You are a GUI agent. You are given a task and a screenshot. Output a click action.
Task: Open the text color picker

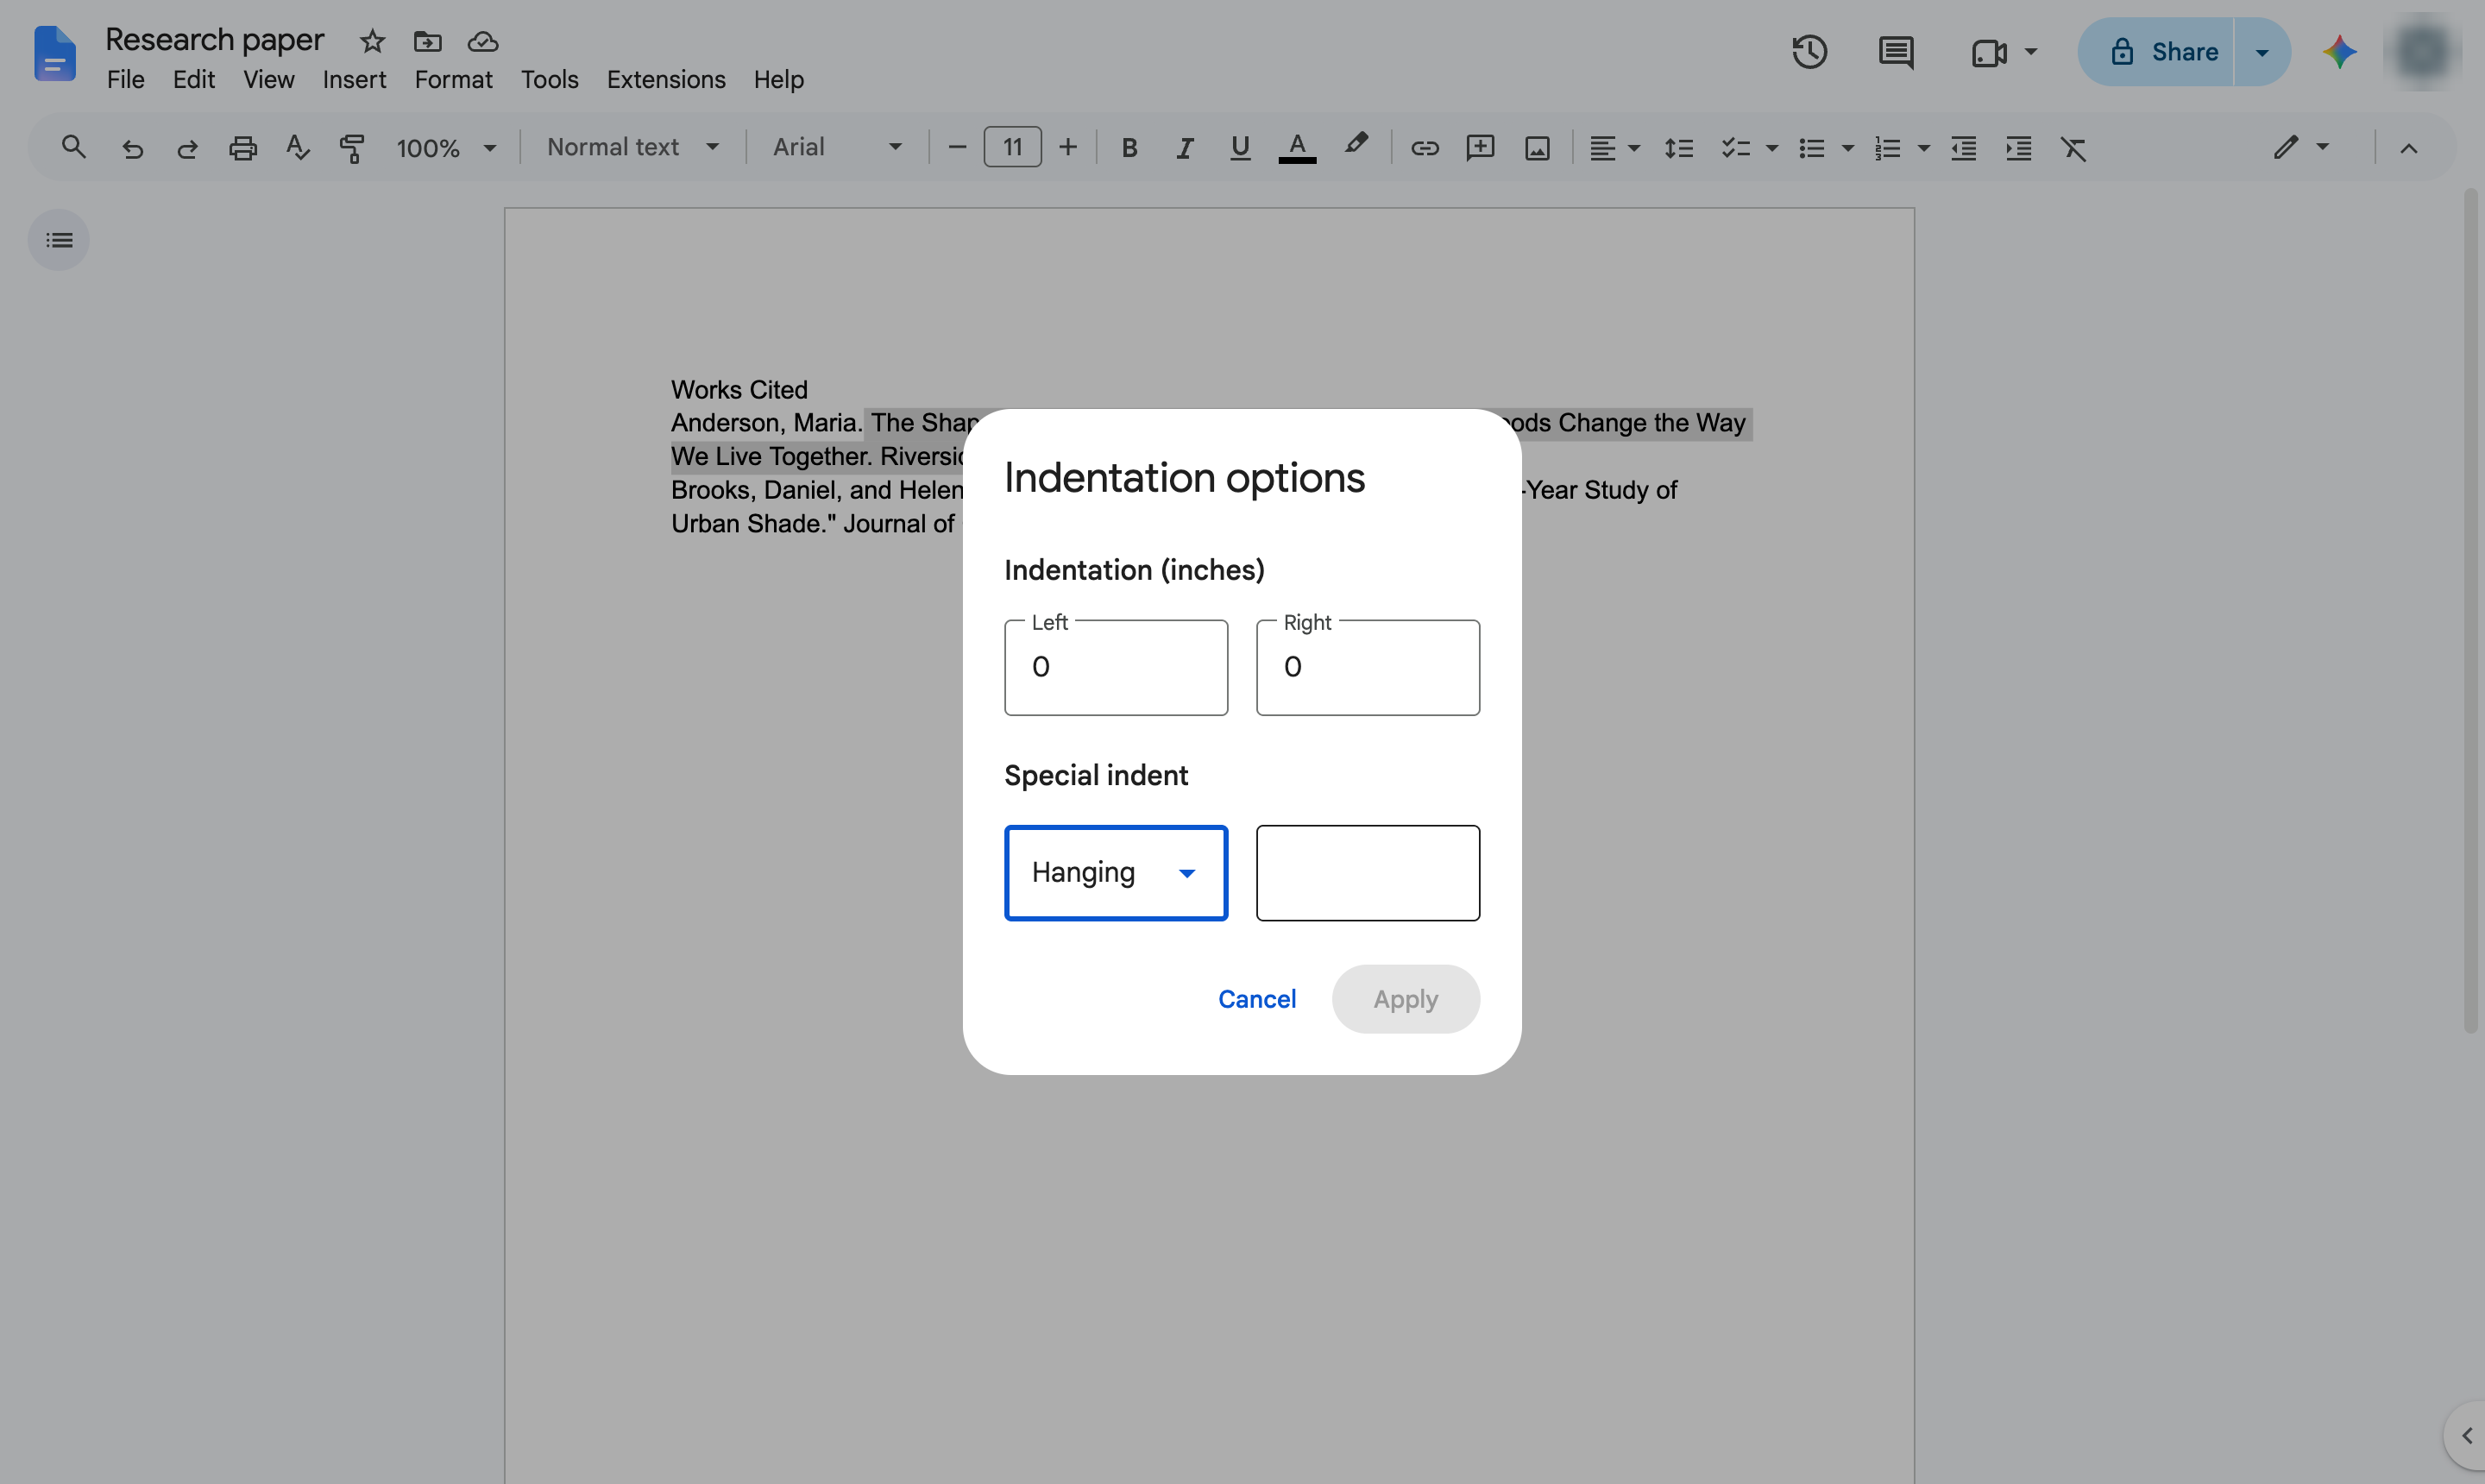tap(1297, 148)
